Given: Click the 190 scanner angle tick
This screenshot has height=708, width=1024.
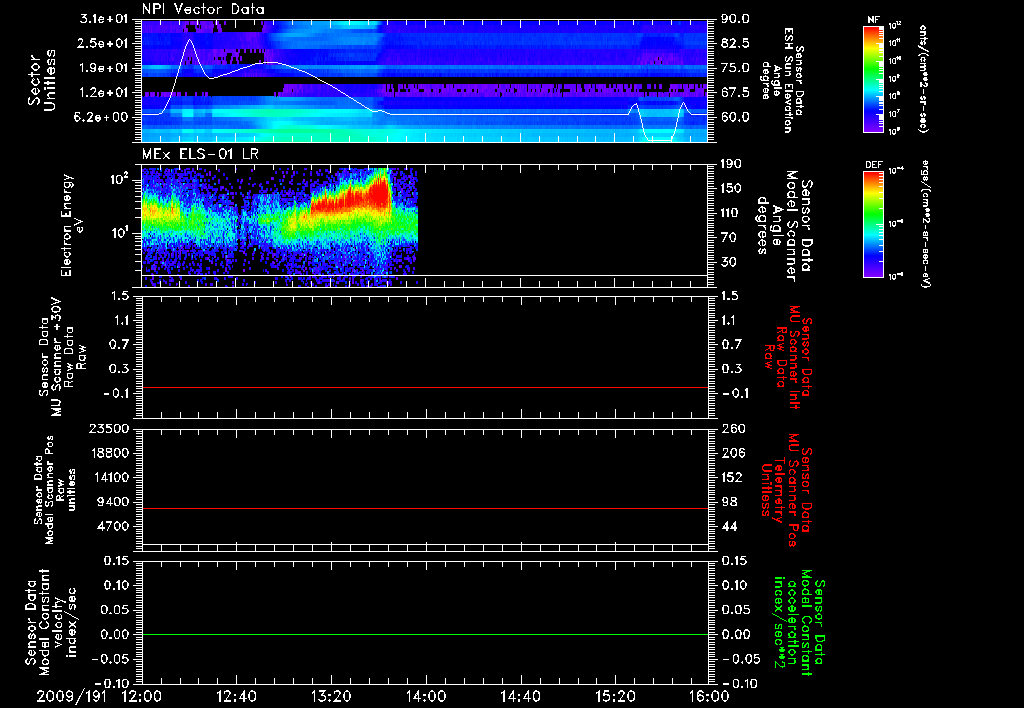Looking at the screenshot, I should (x=731, y=164).
